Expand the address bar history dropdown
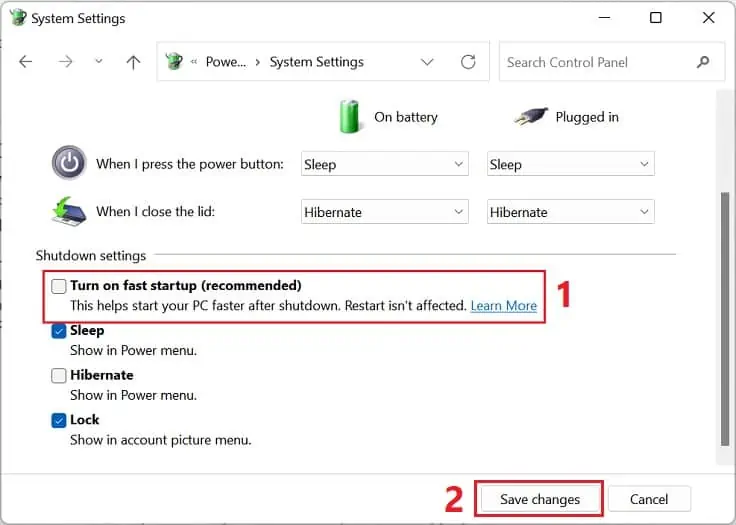Viewport: 736px width, 525px height. (x=428, y=62)
